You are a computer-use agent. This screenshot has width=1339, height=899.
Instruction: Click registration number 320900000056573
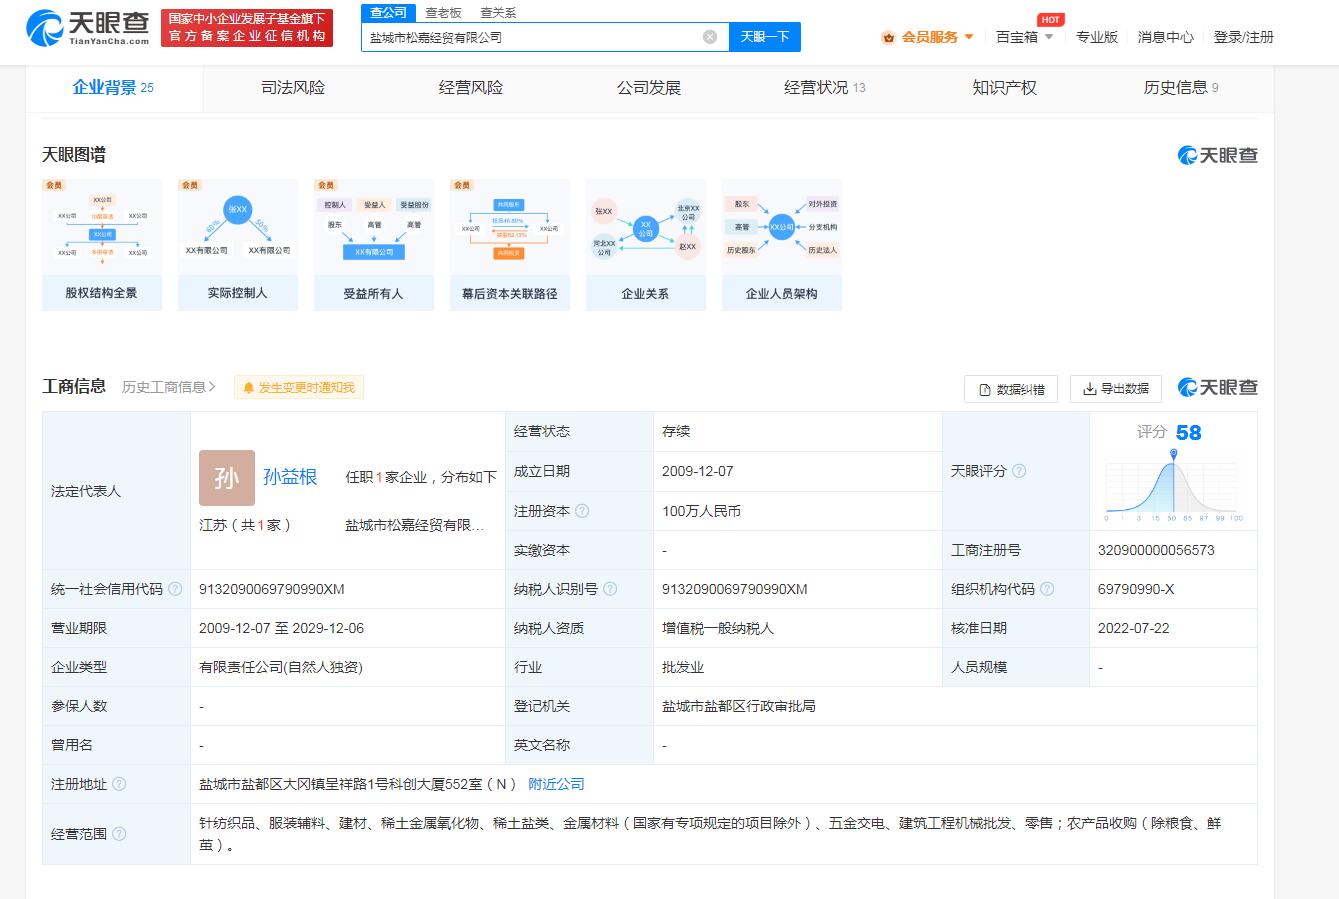tap(1156, 550)
